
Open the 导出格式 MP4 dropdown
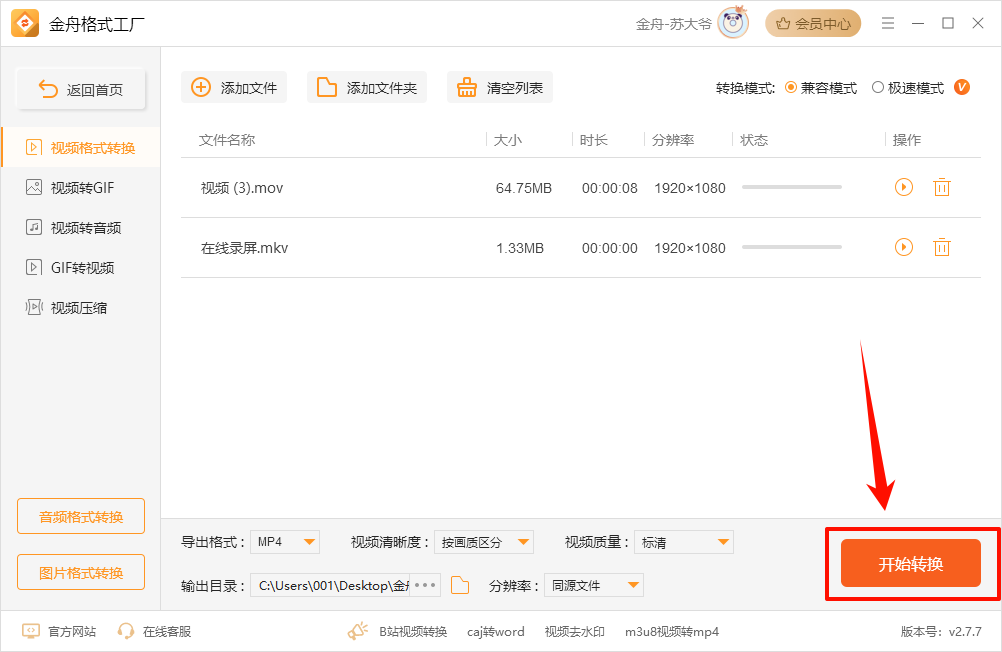[x=285, y=542]
